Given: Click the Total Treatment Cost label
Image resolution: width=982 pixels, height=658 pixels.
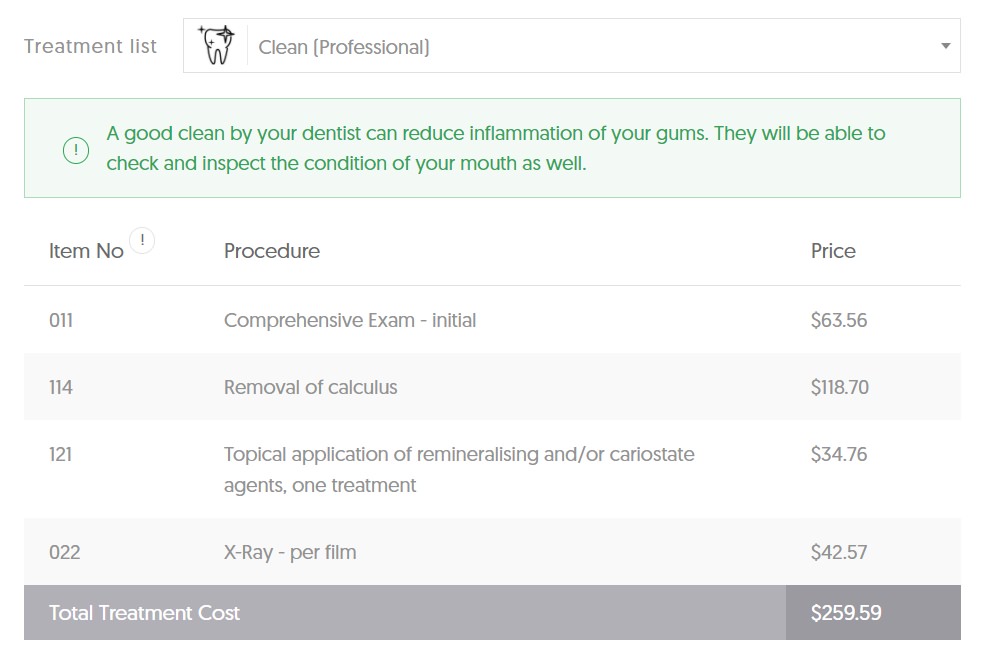Looking at the screenshot, I should (x=144, y=613).
